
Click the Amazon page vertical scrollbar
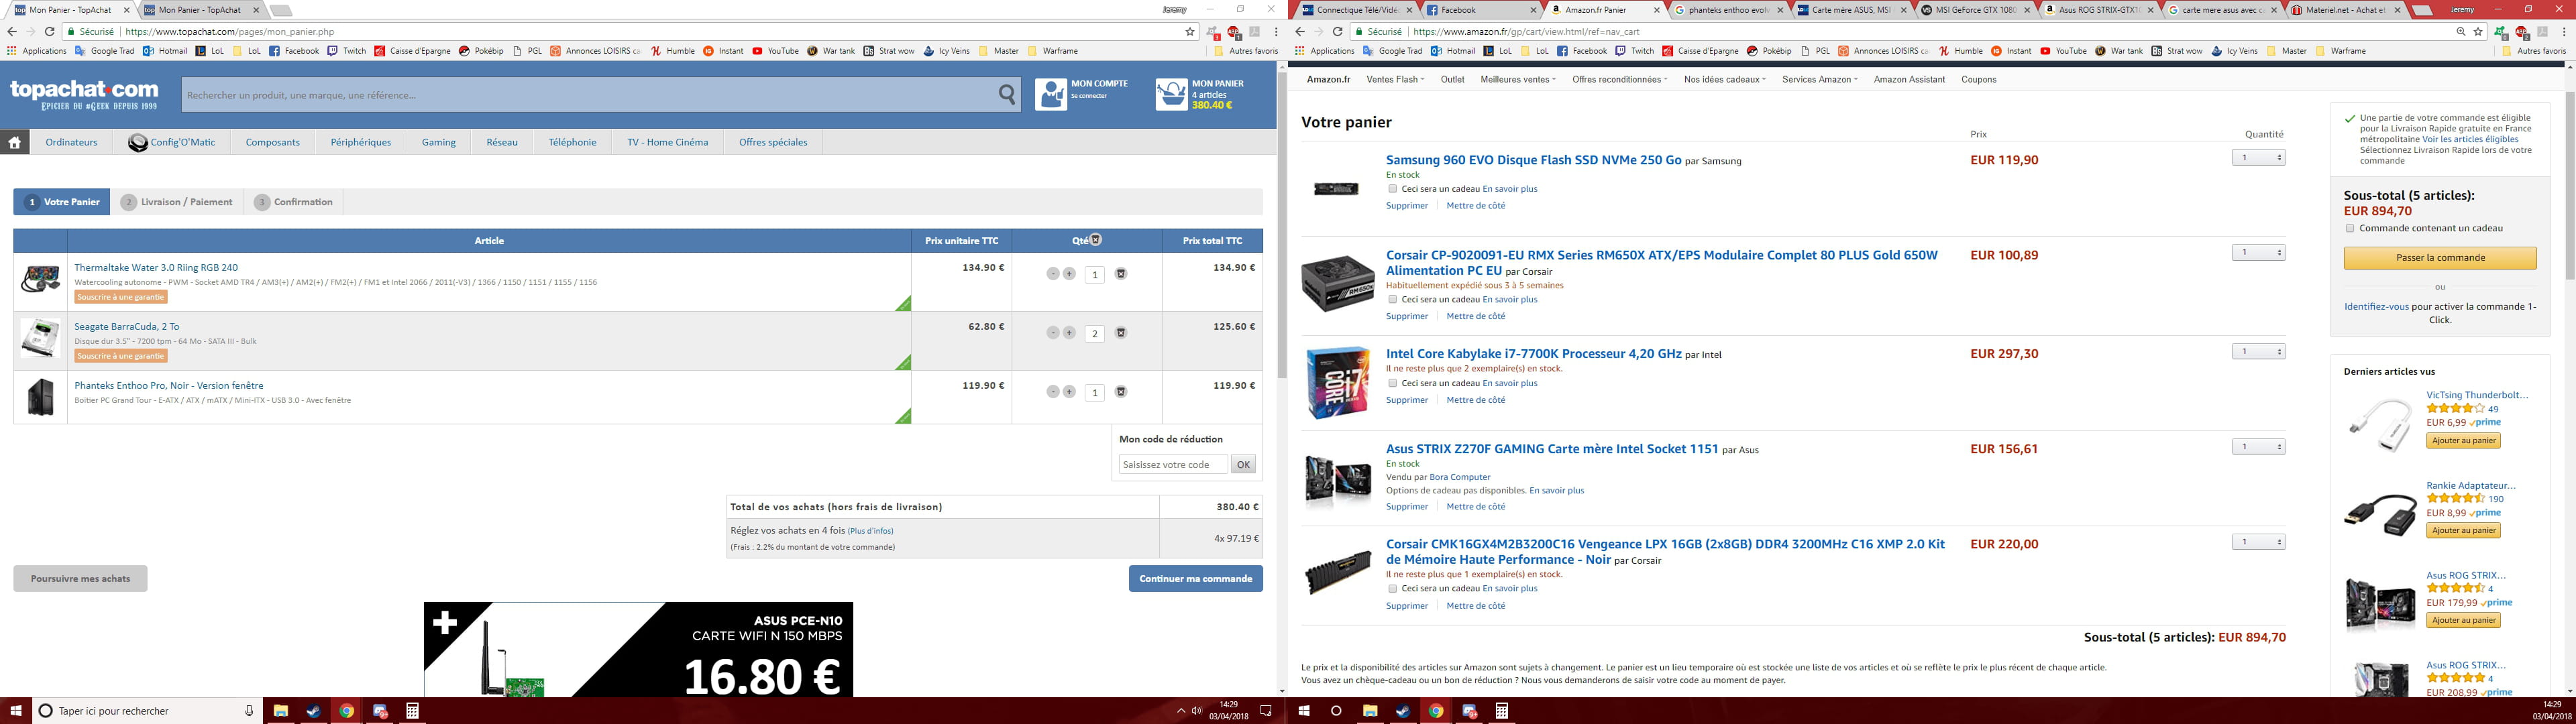2569,185
